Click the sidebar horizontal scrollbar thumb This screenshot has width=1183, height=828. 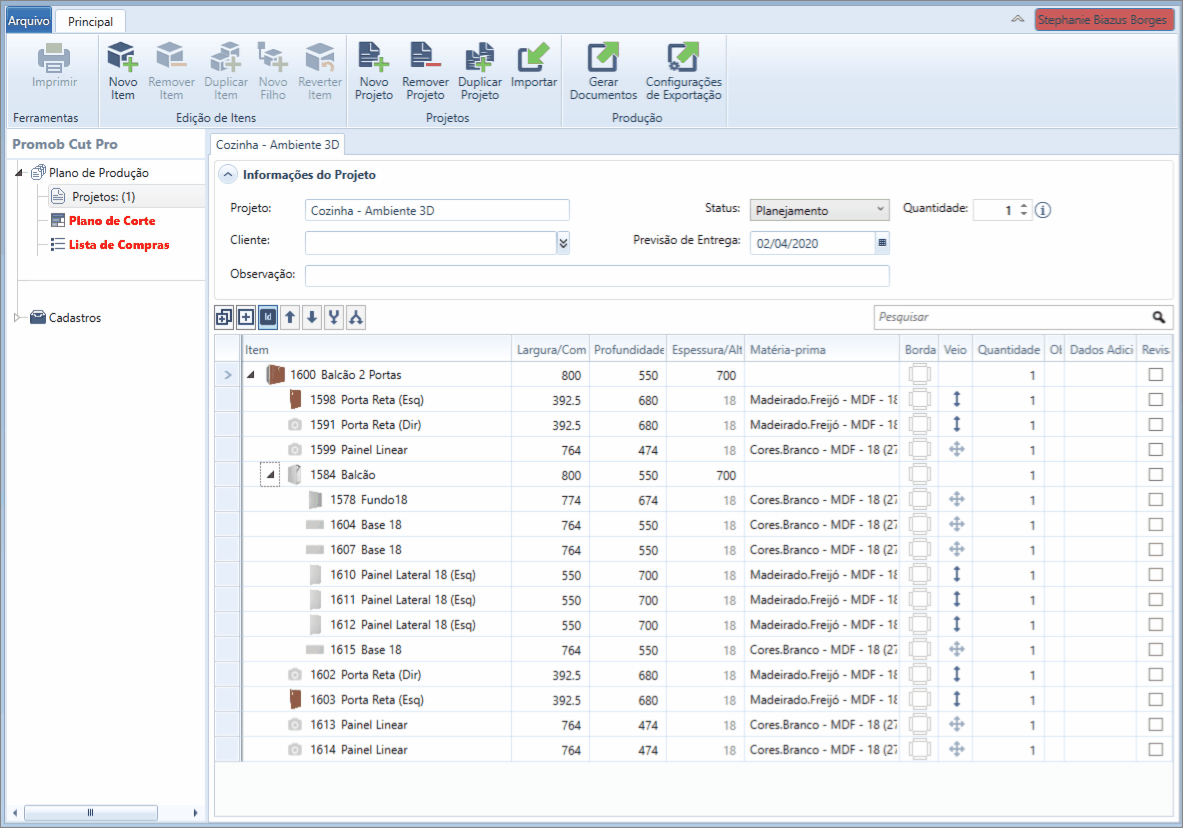[x=91, y=813]
